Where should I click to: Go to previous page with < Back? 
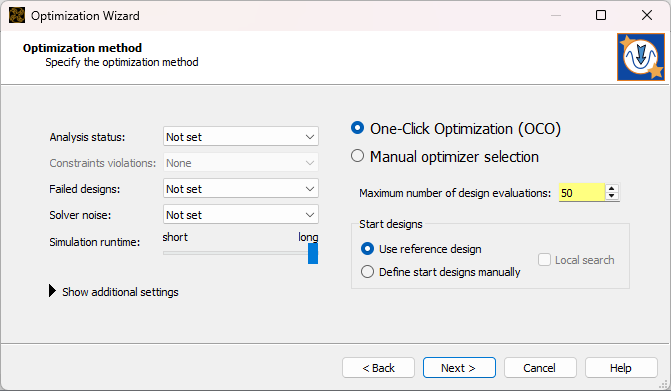pyautogui.click(x=378, y=367)
